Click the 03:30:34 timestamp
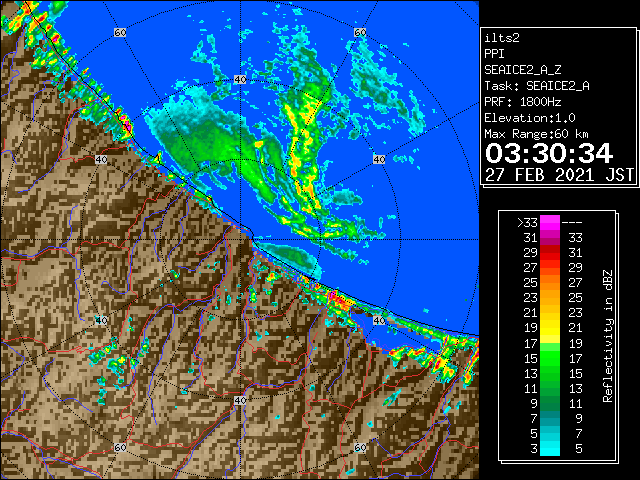This screenshot has width=640, height=480. pos(549,153)
